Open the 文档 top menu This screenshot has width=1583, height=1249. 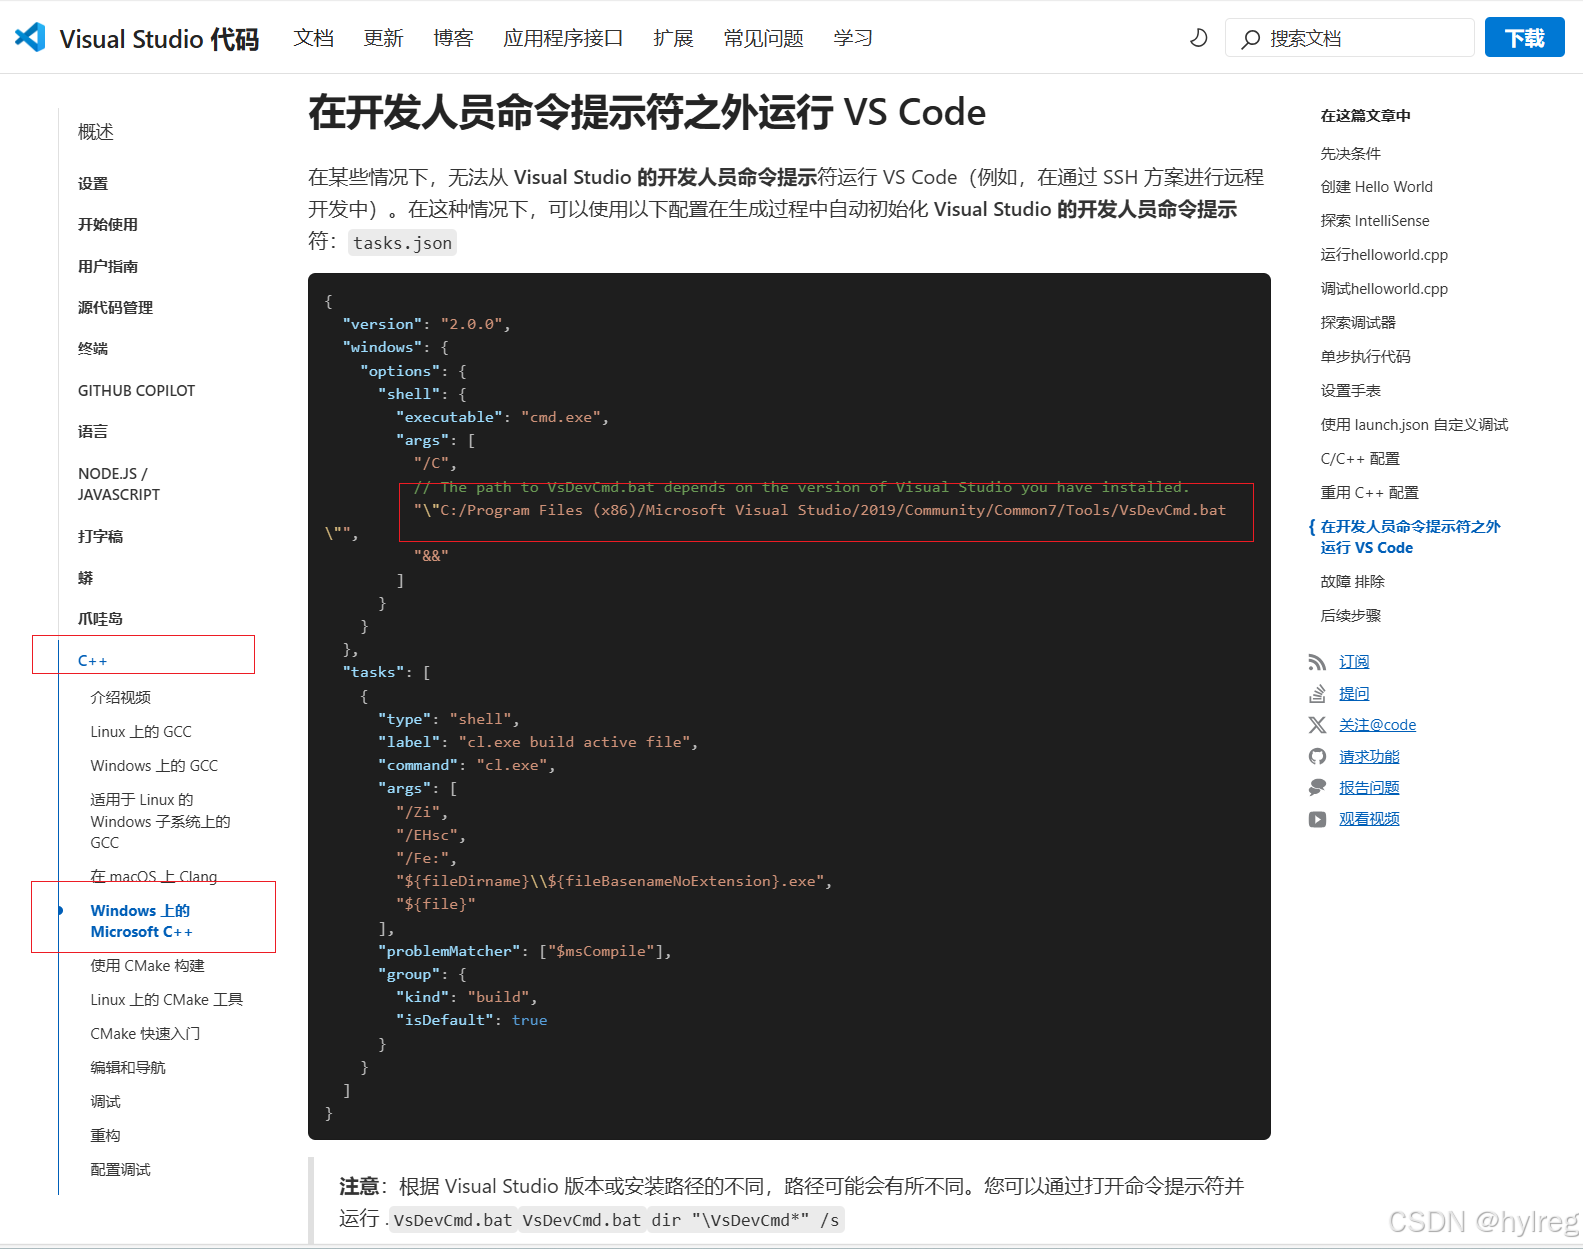(314, 38)
